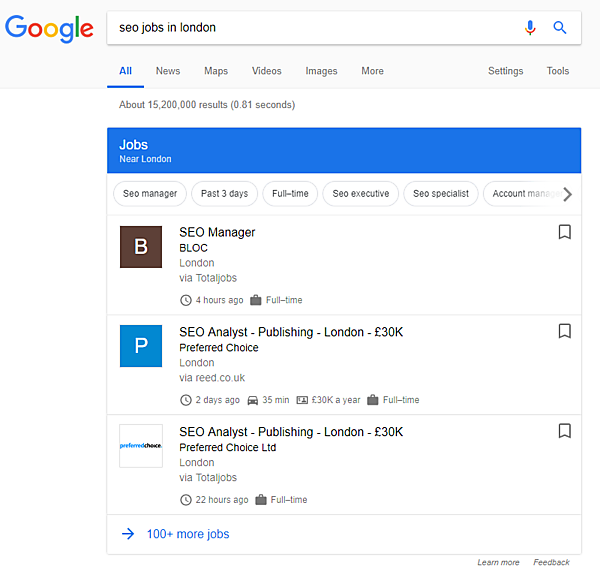
Task: Open SEO Analyst job from Preferred Choice Ltd
Action: pyautogui.click(x=291, y=432)
